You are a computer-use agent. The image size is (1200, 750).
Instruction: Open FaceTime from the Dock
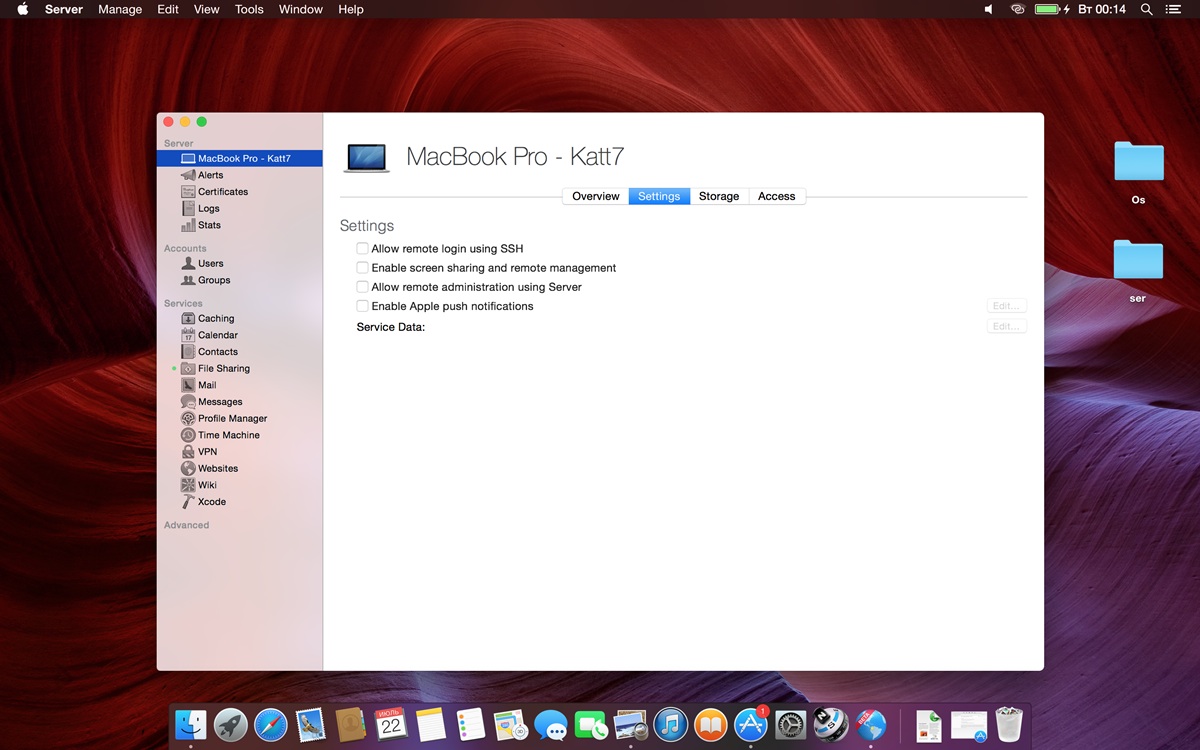click(x=591, y=725)
